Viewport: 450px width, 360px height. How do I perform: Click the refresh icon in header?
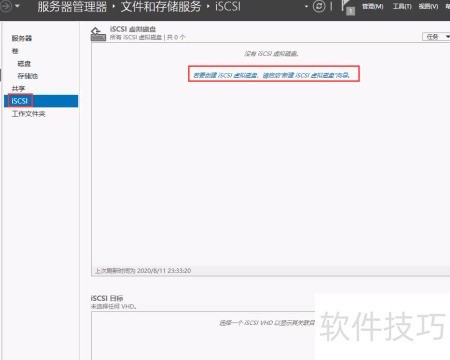pos(319,6)
